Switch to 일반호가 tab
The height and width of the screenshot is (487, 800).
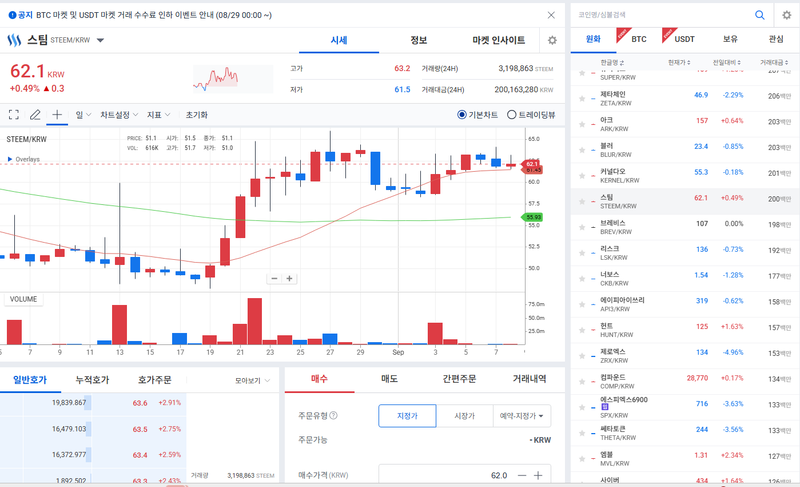click(x=30, y=380)
